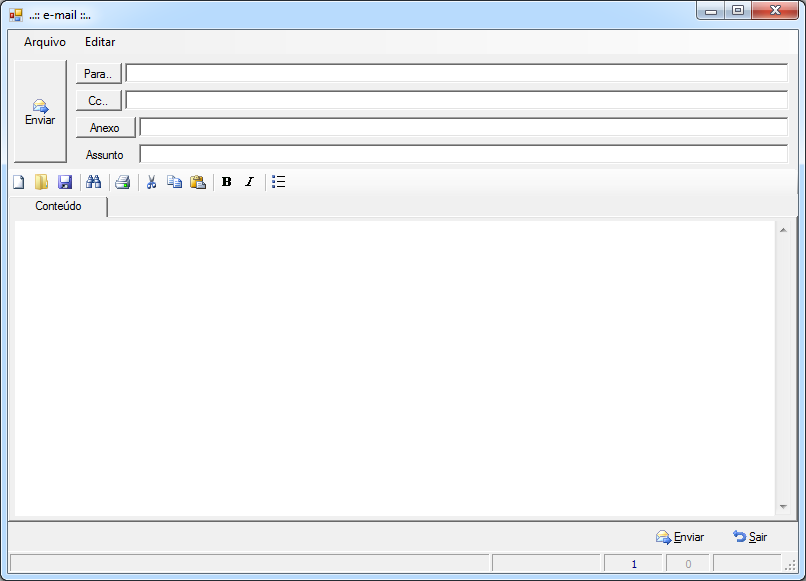Maximize the e-mail window

coord(738,11)
